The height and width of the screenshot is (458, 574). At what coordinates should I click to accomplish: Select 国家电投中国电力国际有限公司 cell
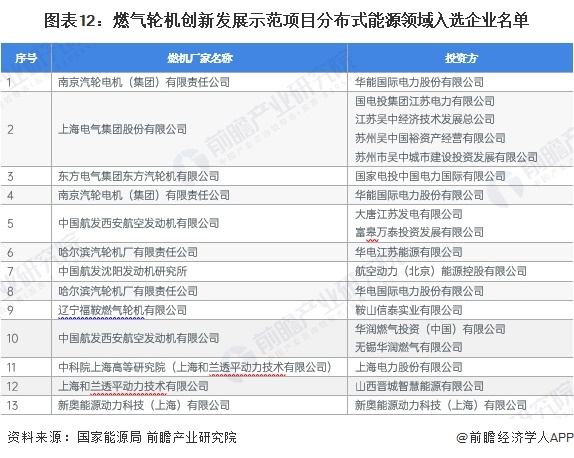(461, 176)
